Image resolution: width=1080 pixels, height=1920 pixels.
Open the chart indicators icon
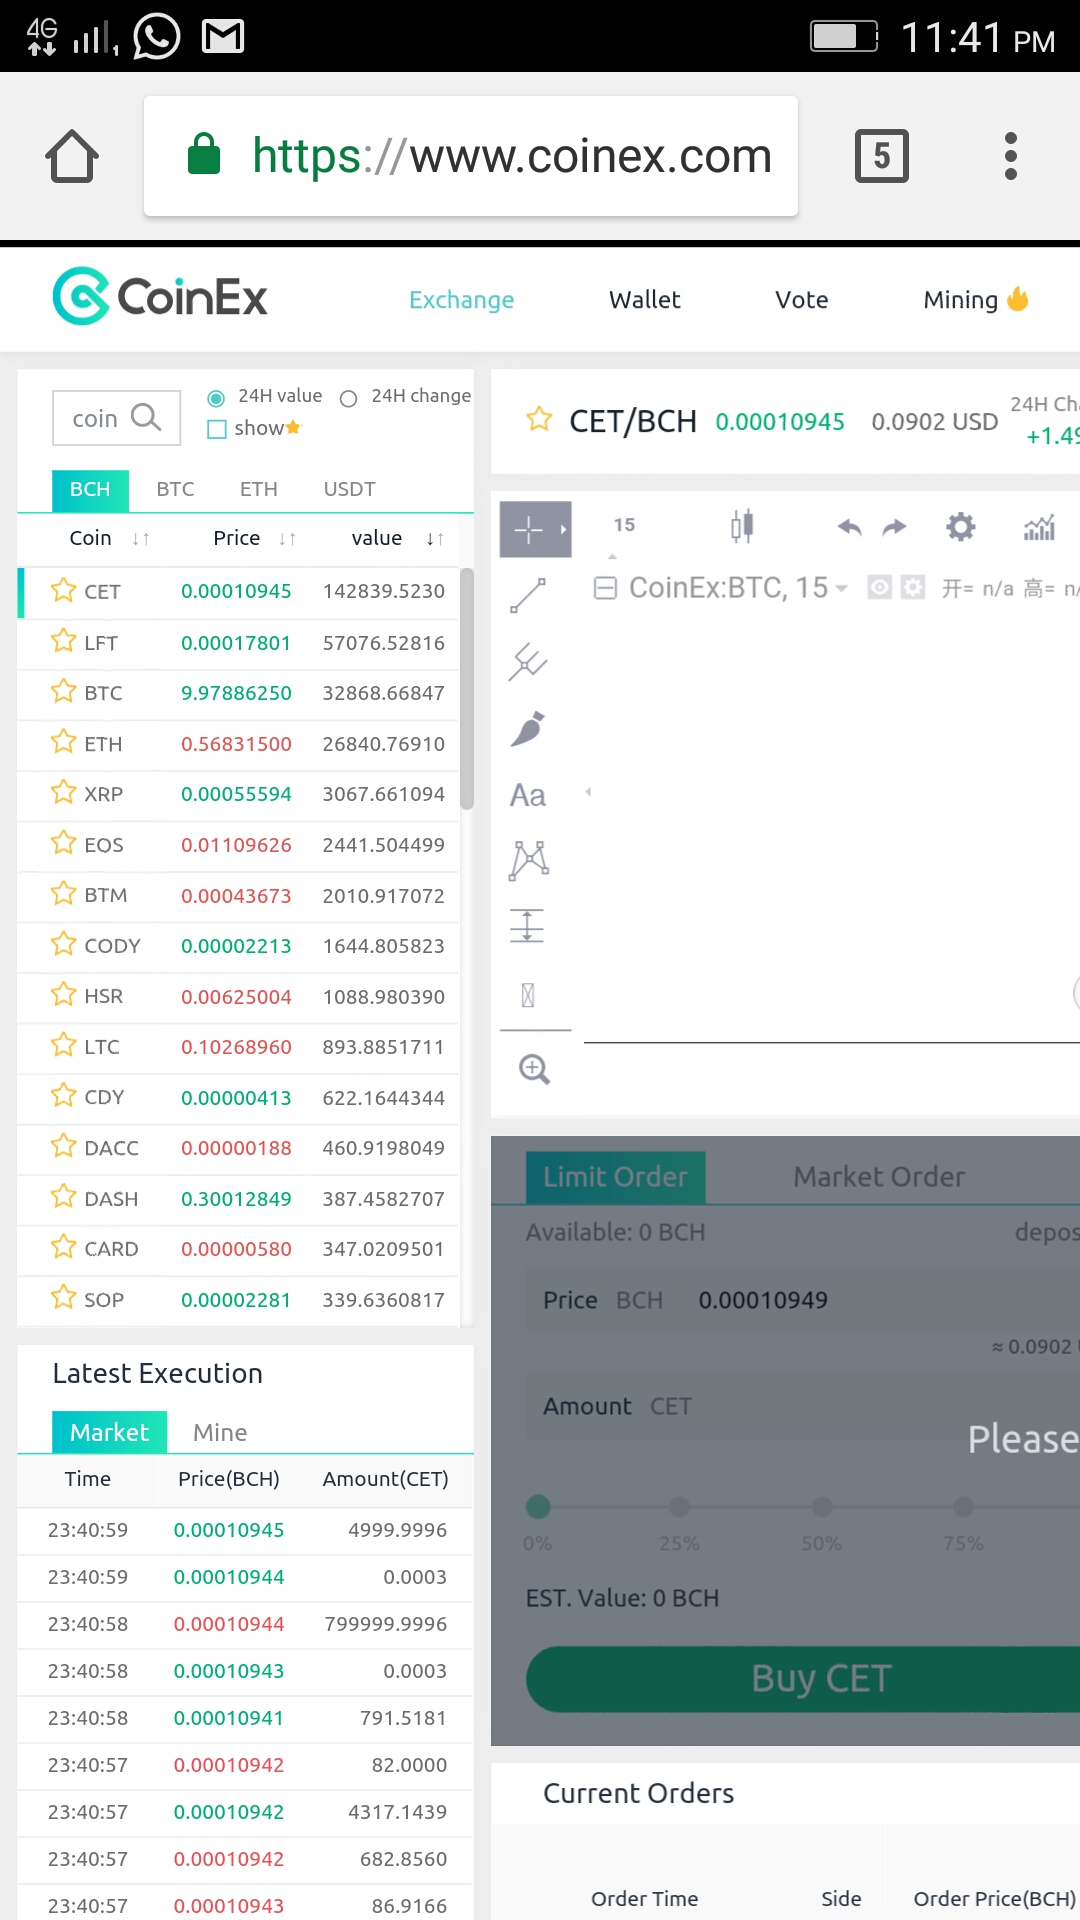[1040, 527]
